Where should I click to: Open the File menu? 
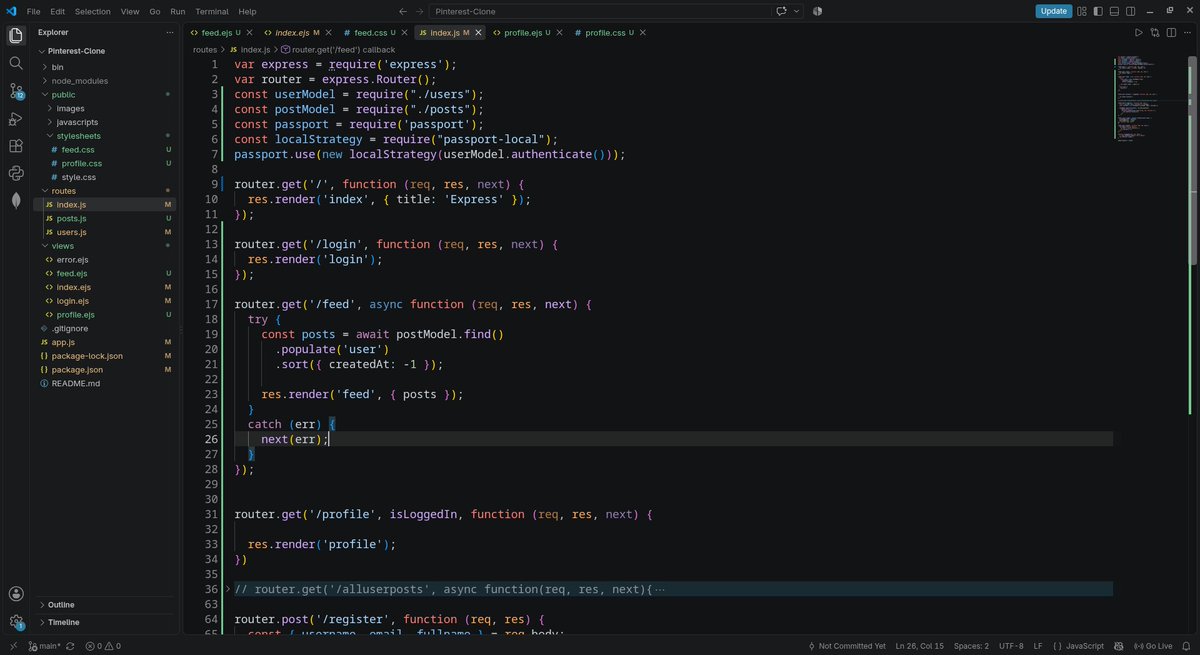point(34,11)
